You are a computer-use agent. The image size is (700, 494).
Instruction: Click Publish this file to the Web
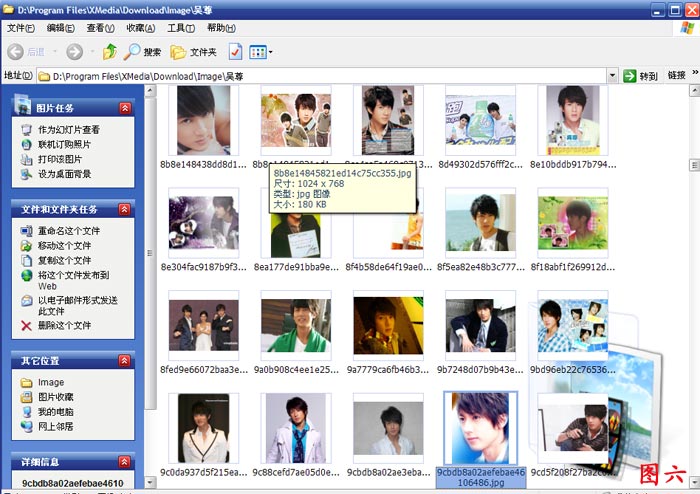(74, 280)
